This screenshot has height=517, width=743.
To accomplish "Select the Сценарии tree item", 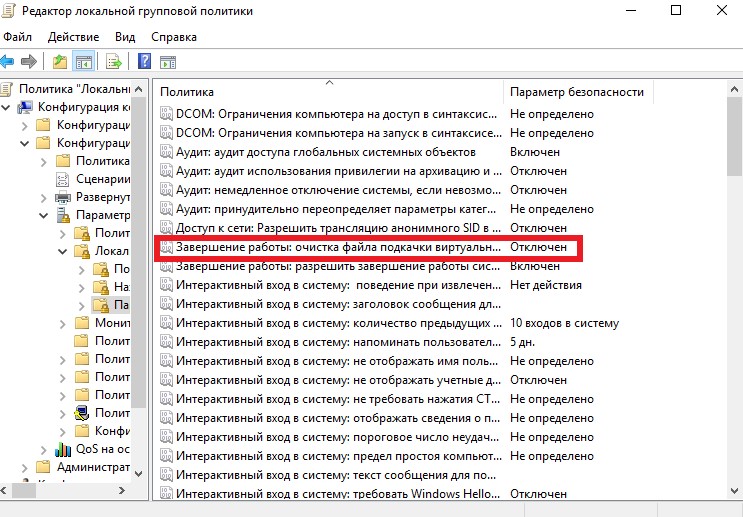I will coord(103,179).
